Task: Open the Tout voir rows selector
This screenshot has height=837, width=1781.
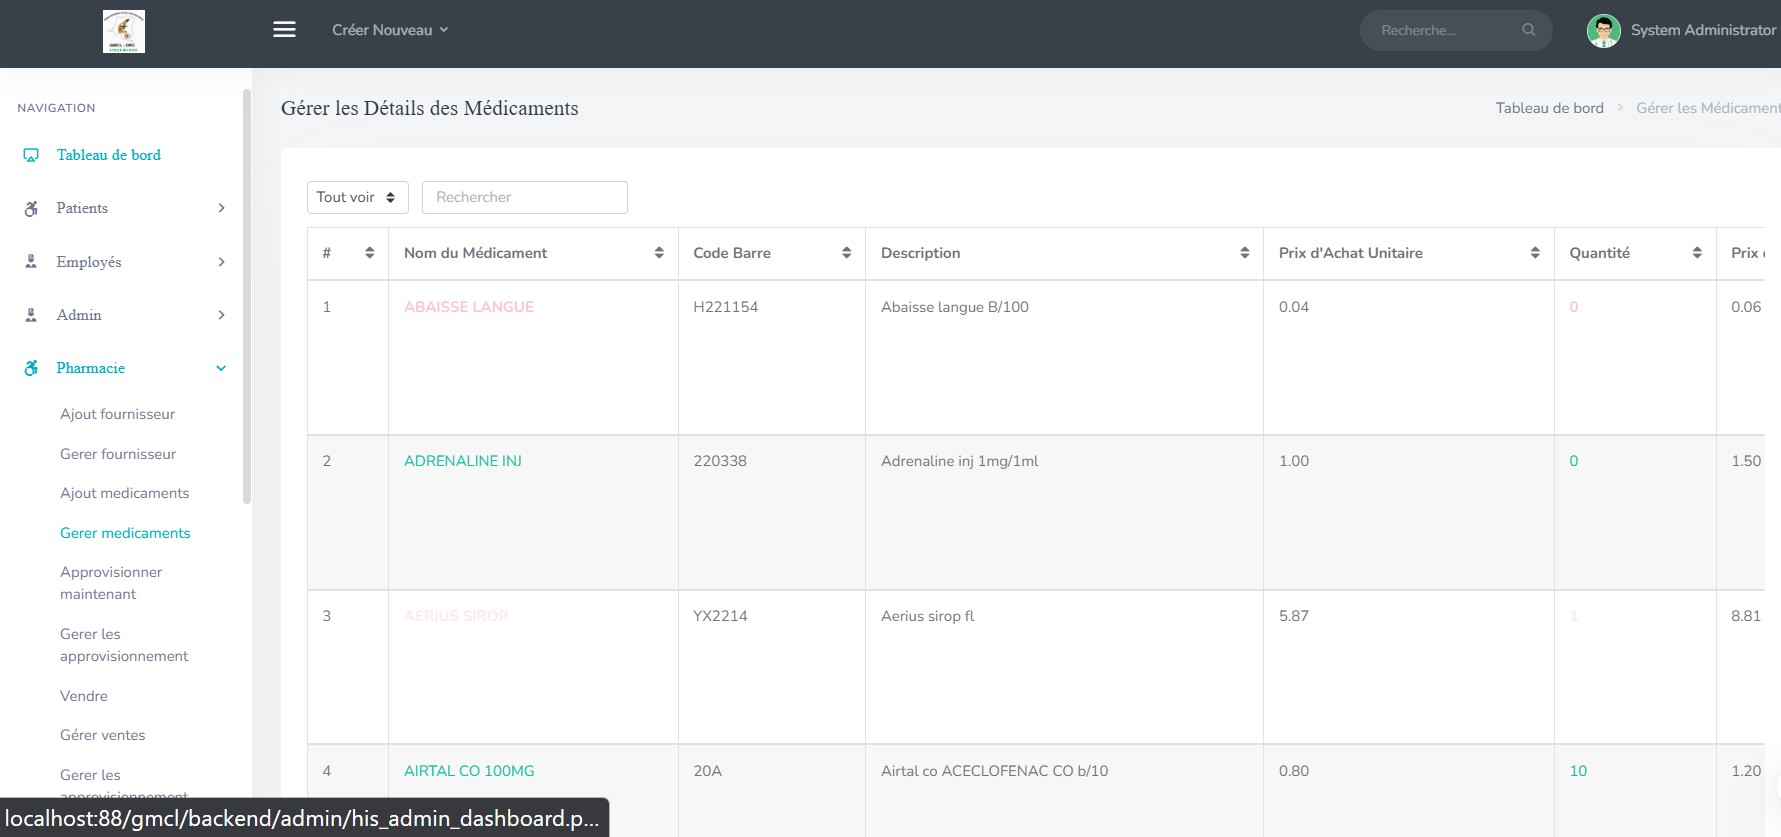Action: click(x=357, y=197)
